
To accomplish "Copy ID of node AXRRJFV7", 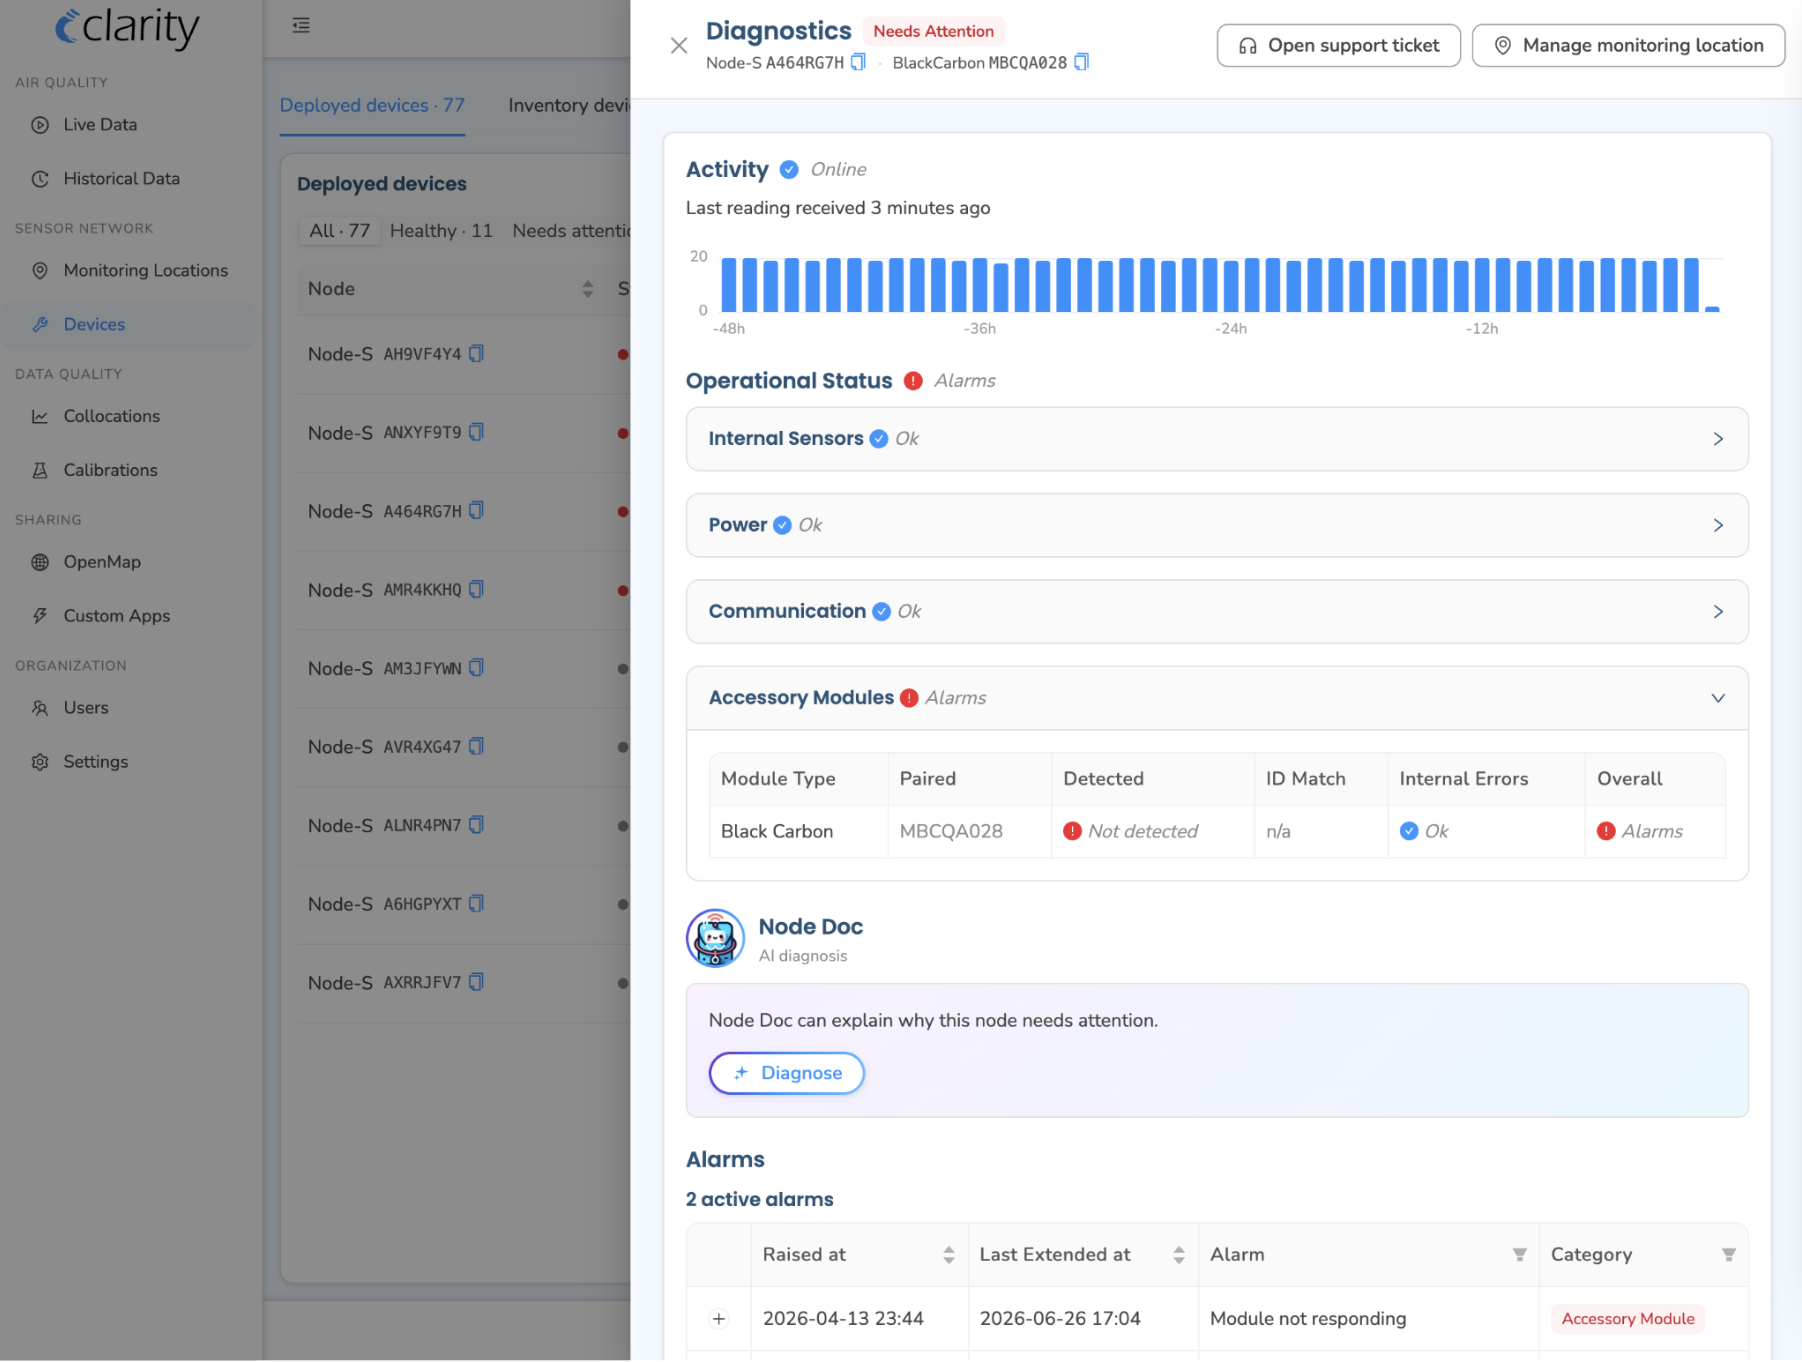I will (x=477, y=983).
